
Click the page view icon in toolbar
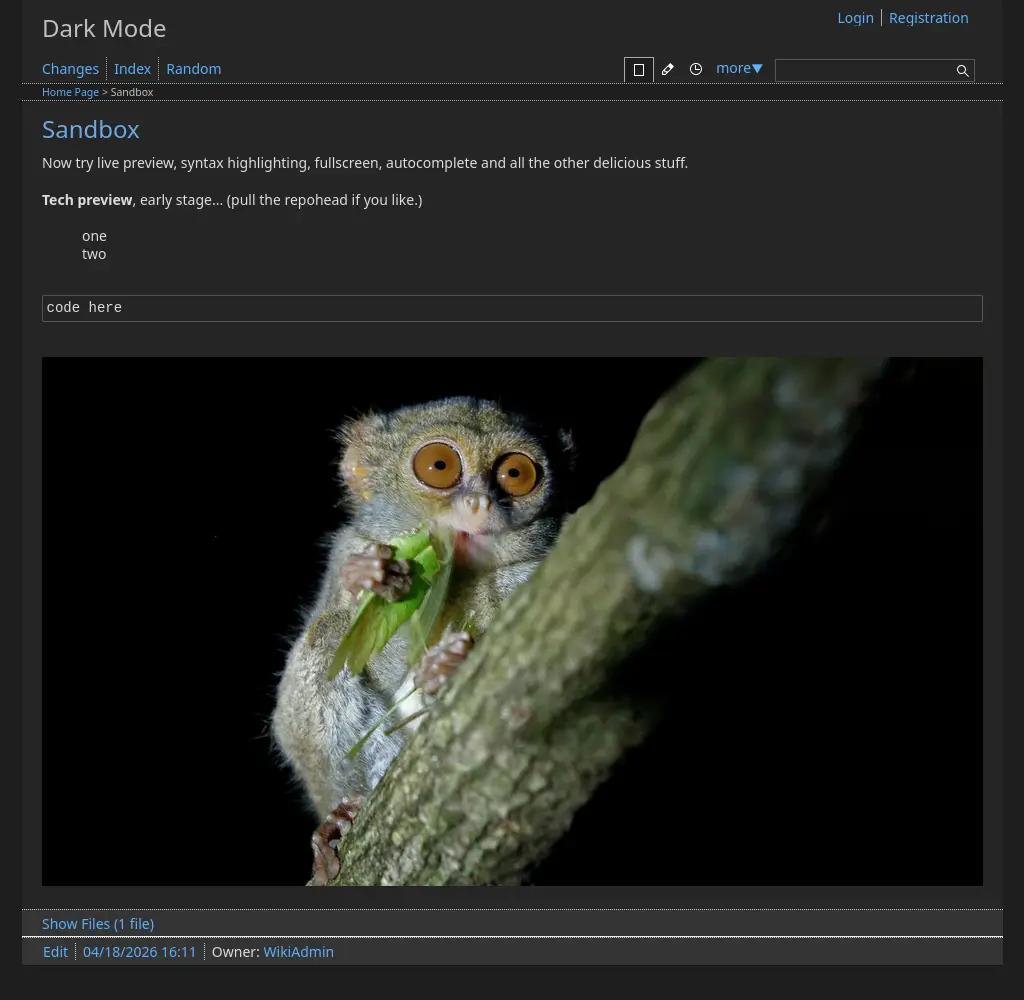coord(639,69)
